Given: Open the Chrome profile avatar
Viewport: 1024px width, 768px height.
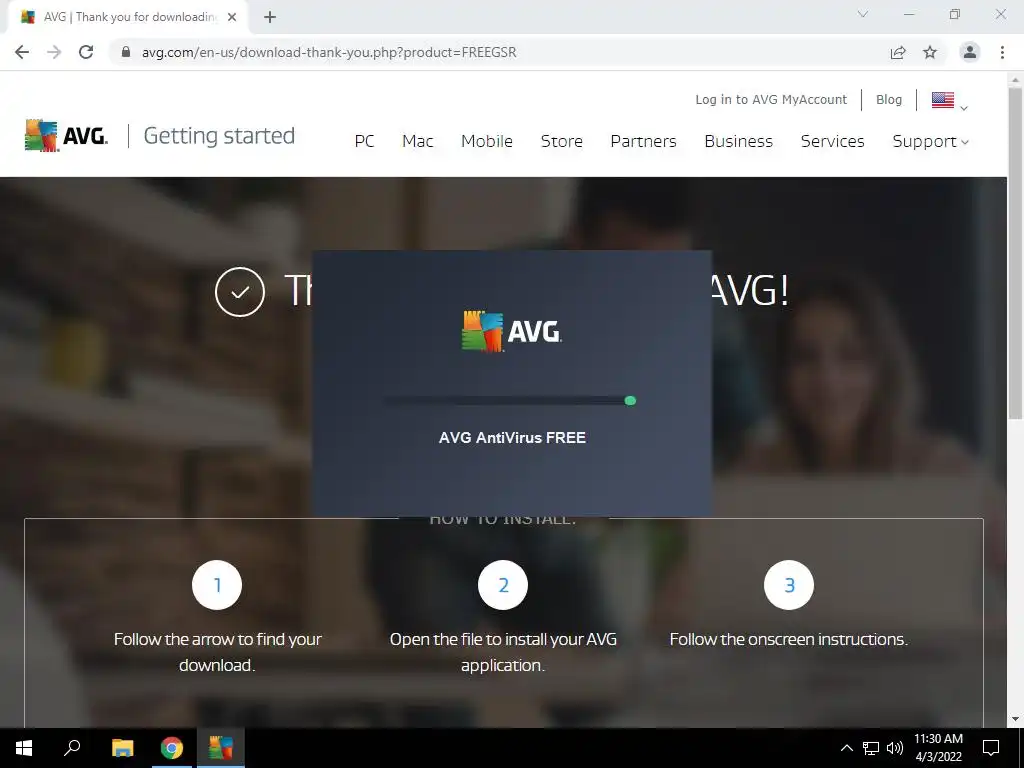Looking at the screenshot, I should point(970,52).
